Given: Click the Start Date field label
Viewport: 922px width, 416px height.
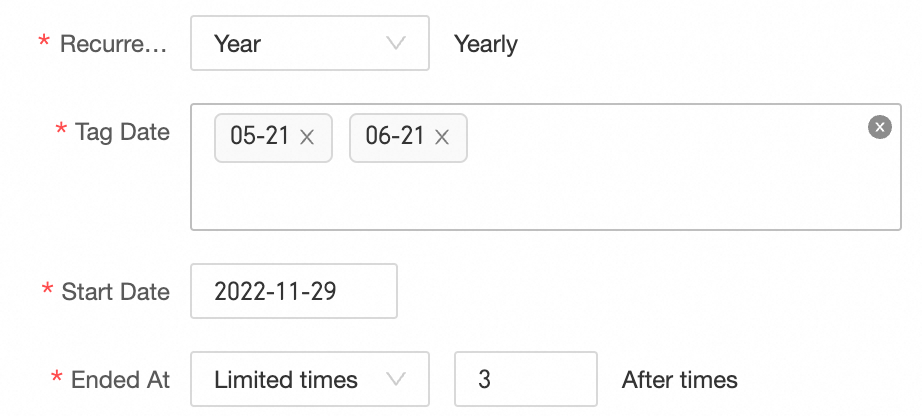Looking at the screenshot, I should point(115,292).
